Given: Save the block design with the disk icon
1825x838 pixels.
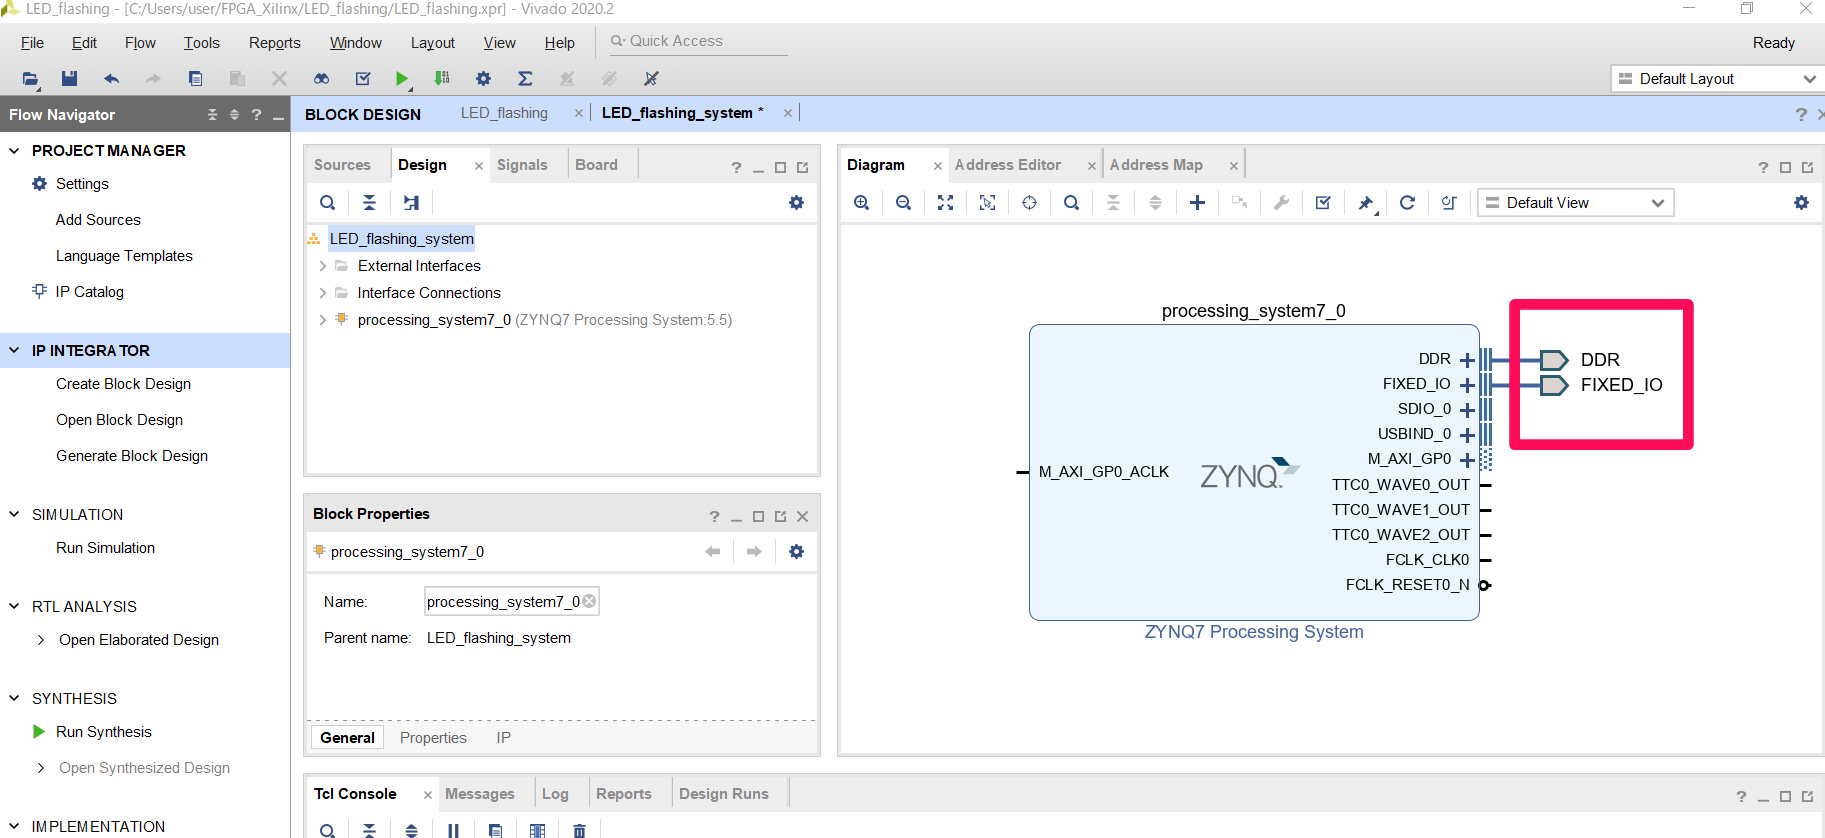Looking at the screenshot, I should [x=69, y=78].
